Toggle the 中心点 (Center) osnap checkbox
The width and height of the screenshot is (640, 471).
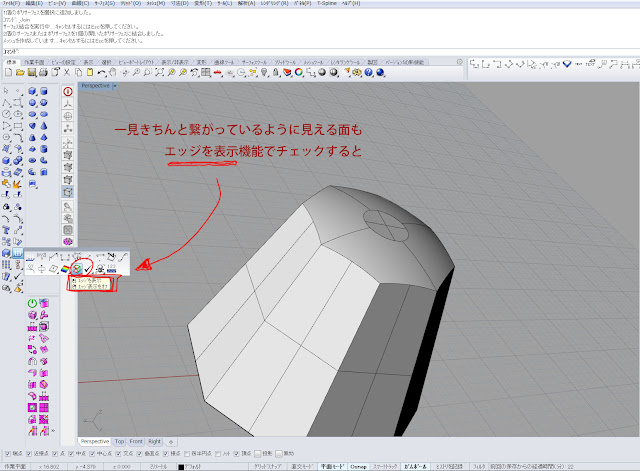click(x=92, y=454)
